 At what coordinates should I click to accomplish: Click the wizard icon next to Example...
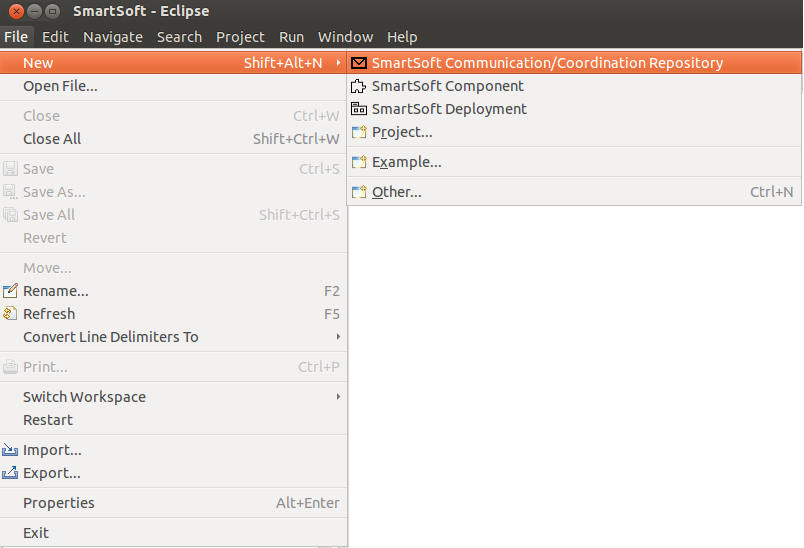click(359, 162)
